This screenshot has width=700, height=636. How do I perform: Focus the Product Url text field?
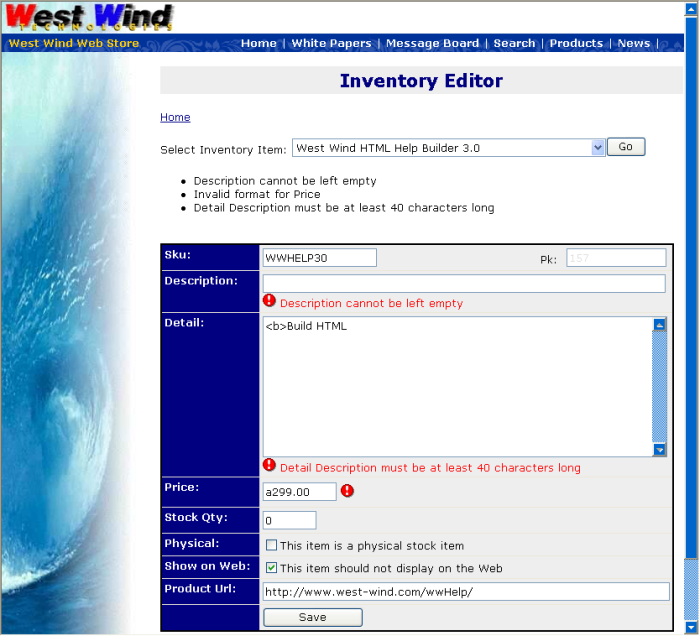point(465,592)
